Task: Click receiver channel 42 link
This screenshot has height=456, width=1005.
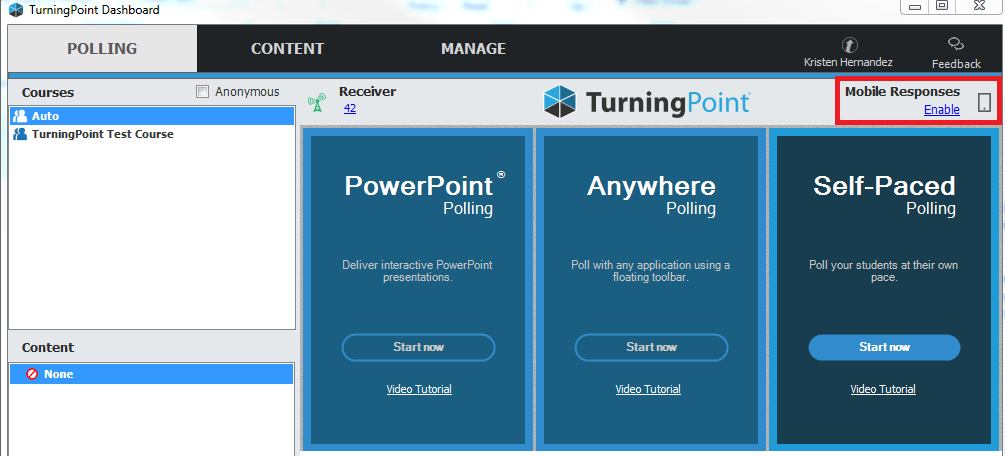Action: [x=350, y=108]
